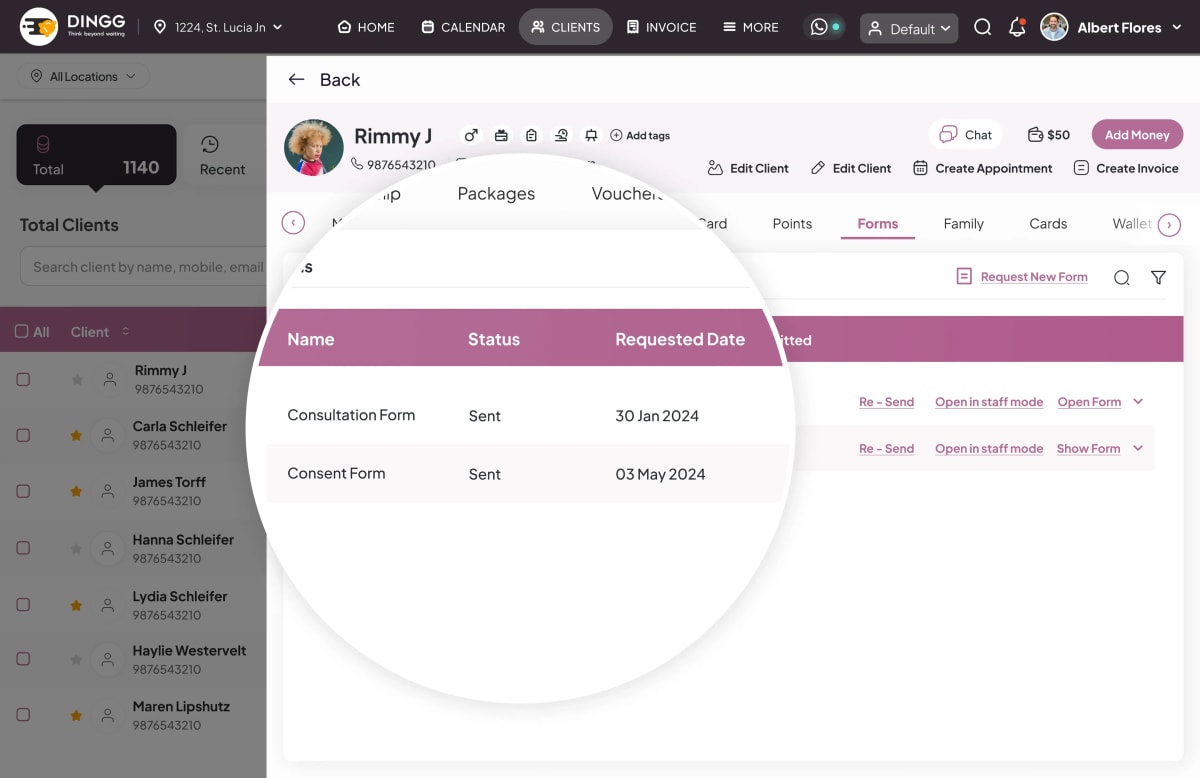Click Re - Send for Consent Form

[x=886, y=449]
